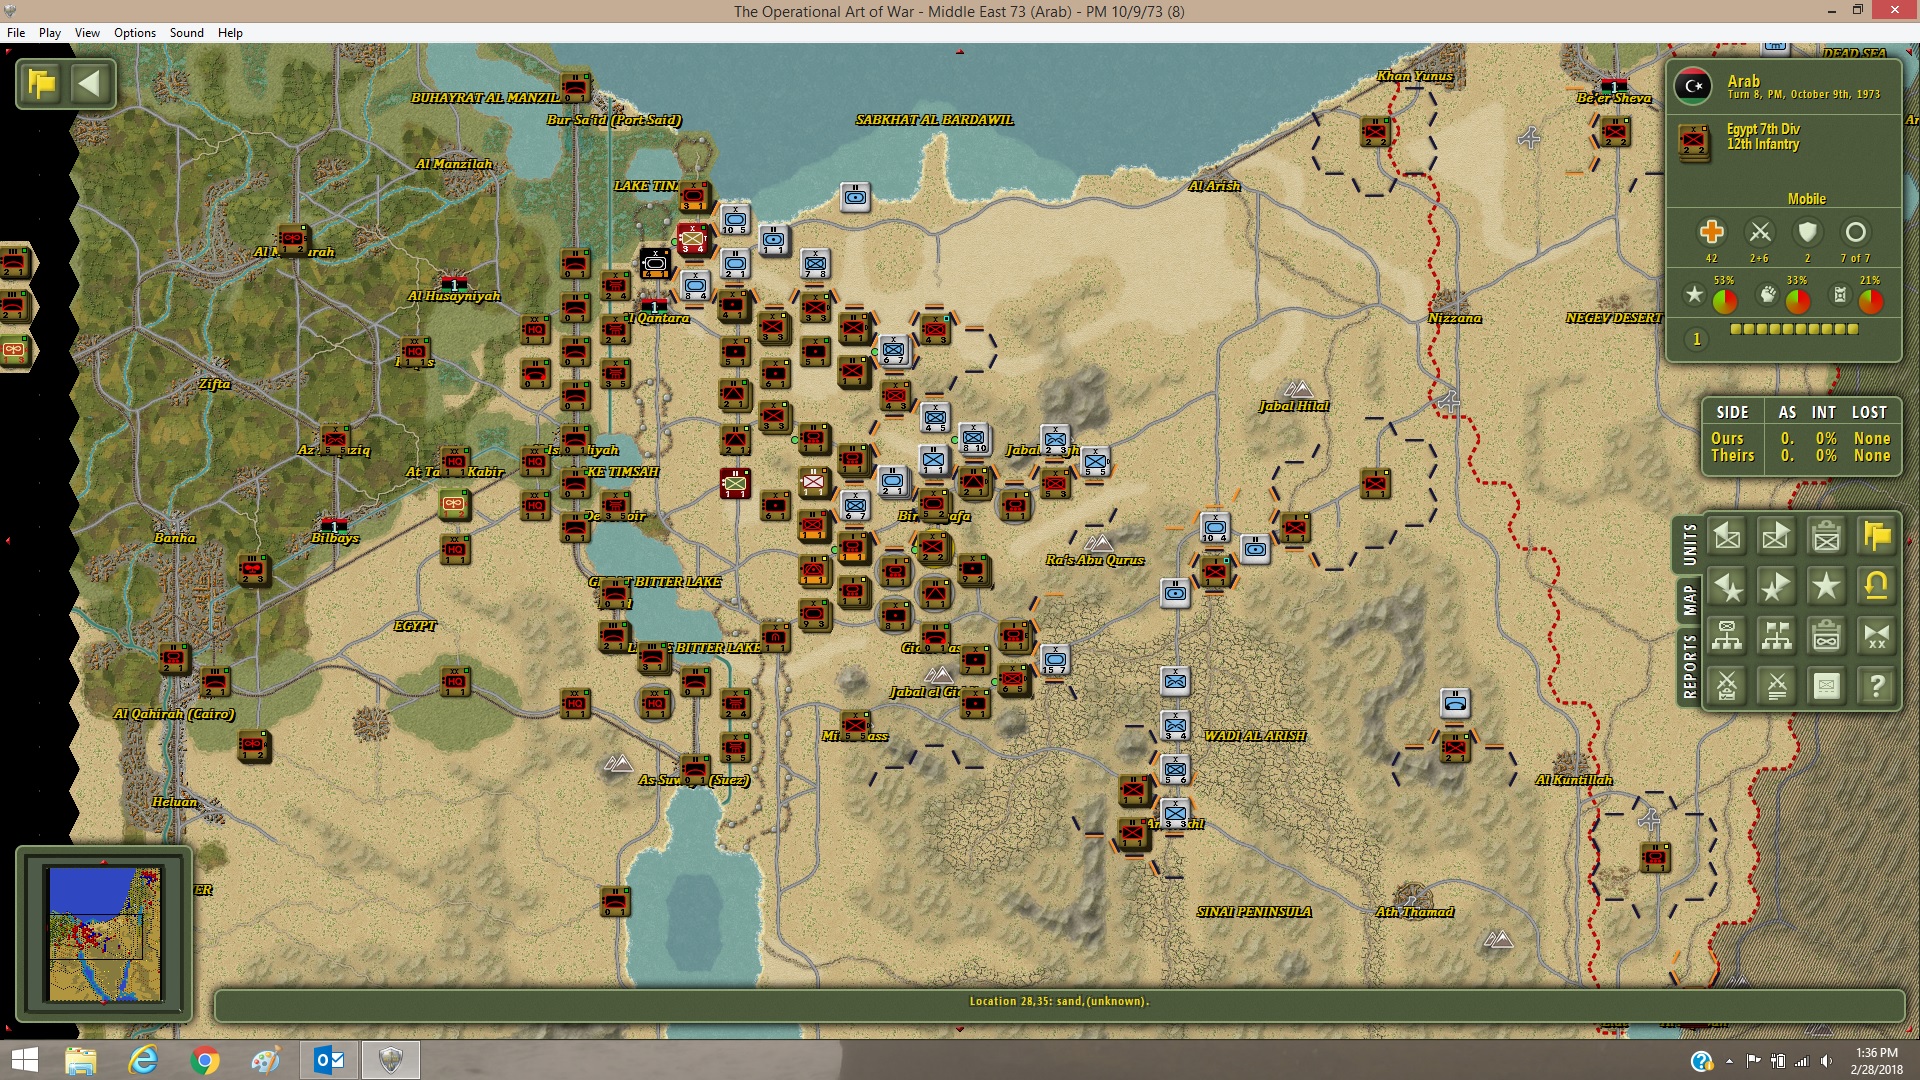Open the question mark help icon
The height and width of the screenshot is (1080, 1920).
coord(1876,686)
